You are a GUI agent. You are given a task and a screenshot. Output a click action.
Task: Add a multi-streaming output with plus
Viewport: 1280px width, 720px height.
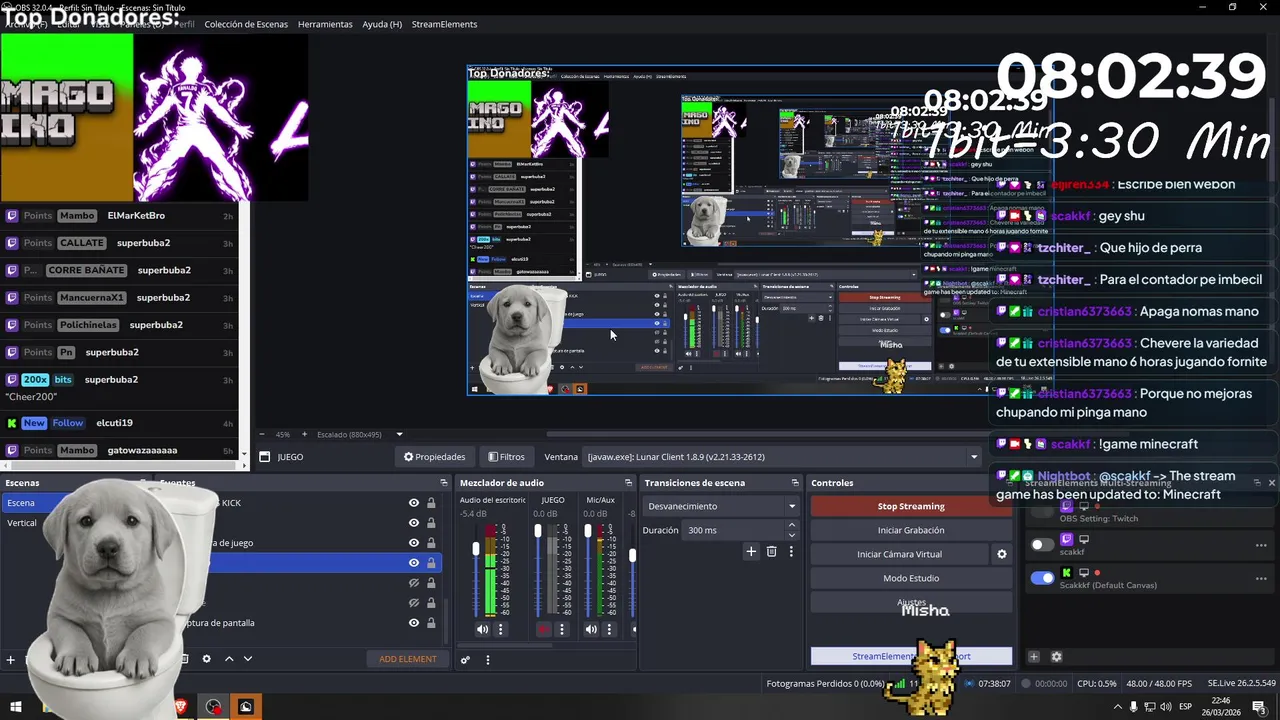[1034, 657]
